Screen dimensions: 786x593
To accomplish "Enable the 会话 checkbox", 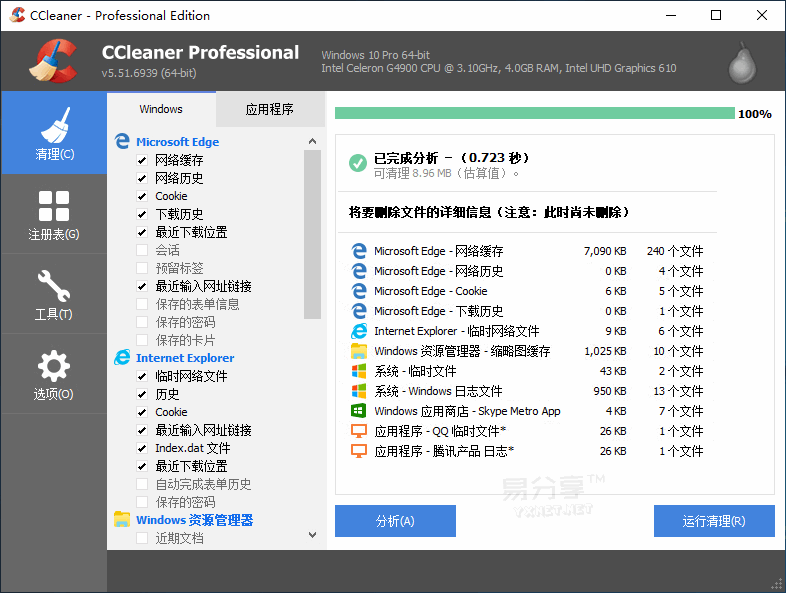I will pyautogui.click(x=142, y=250).
